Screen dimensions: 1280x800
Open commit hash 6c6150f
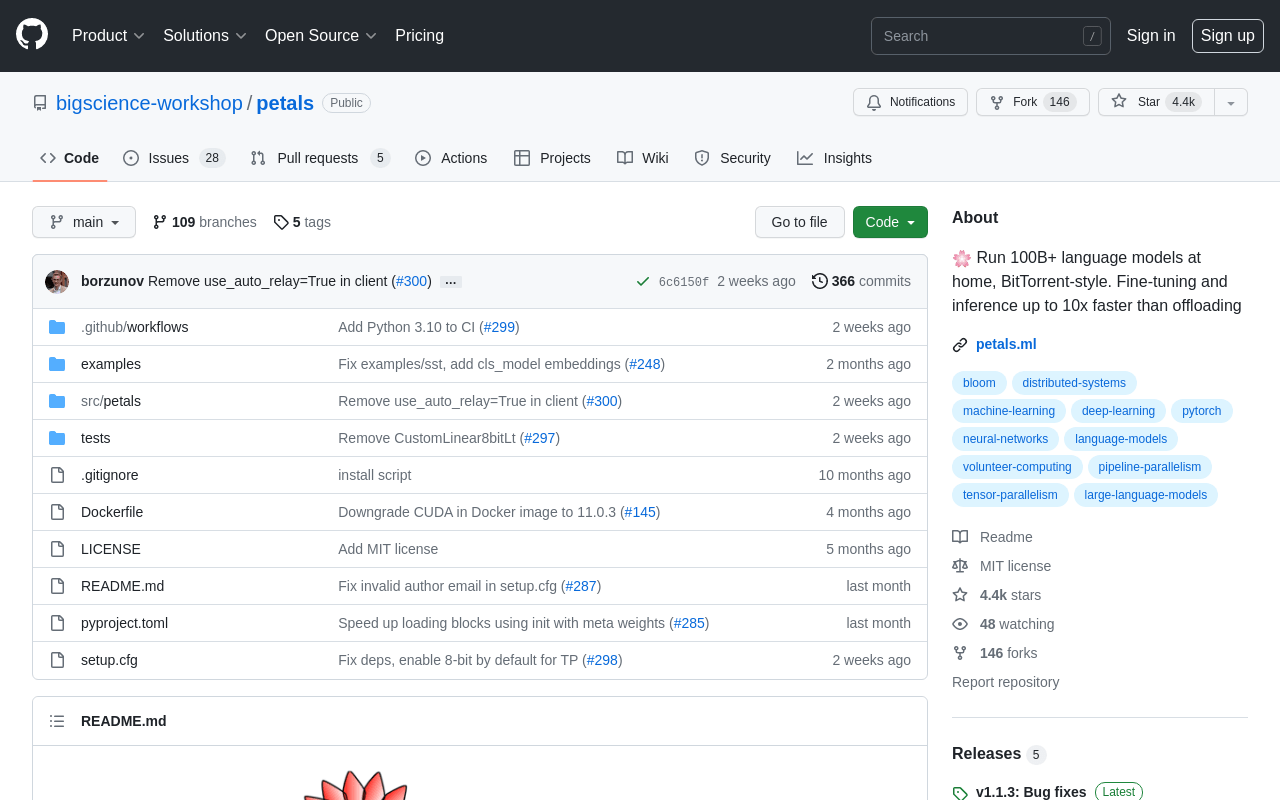pyautogui.click(x=684, y=282)
